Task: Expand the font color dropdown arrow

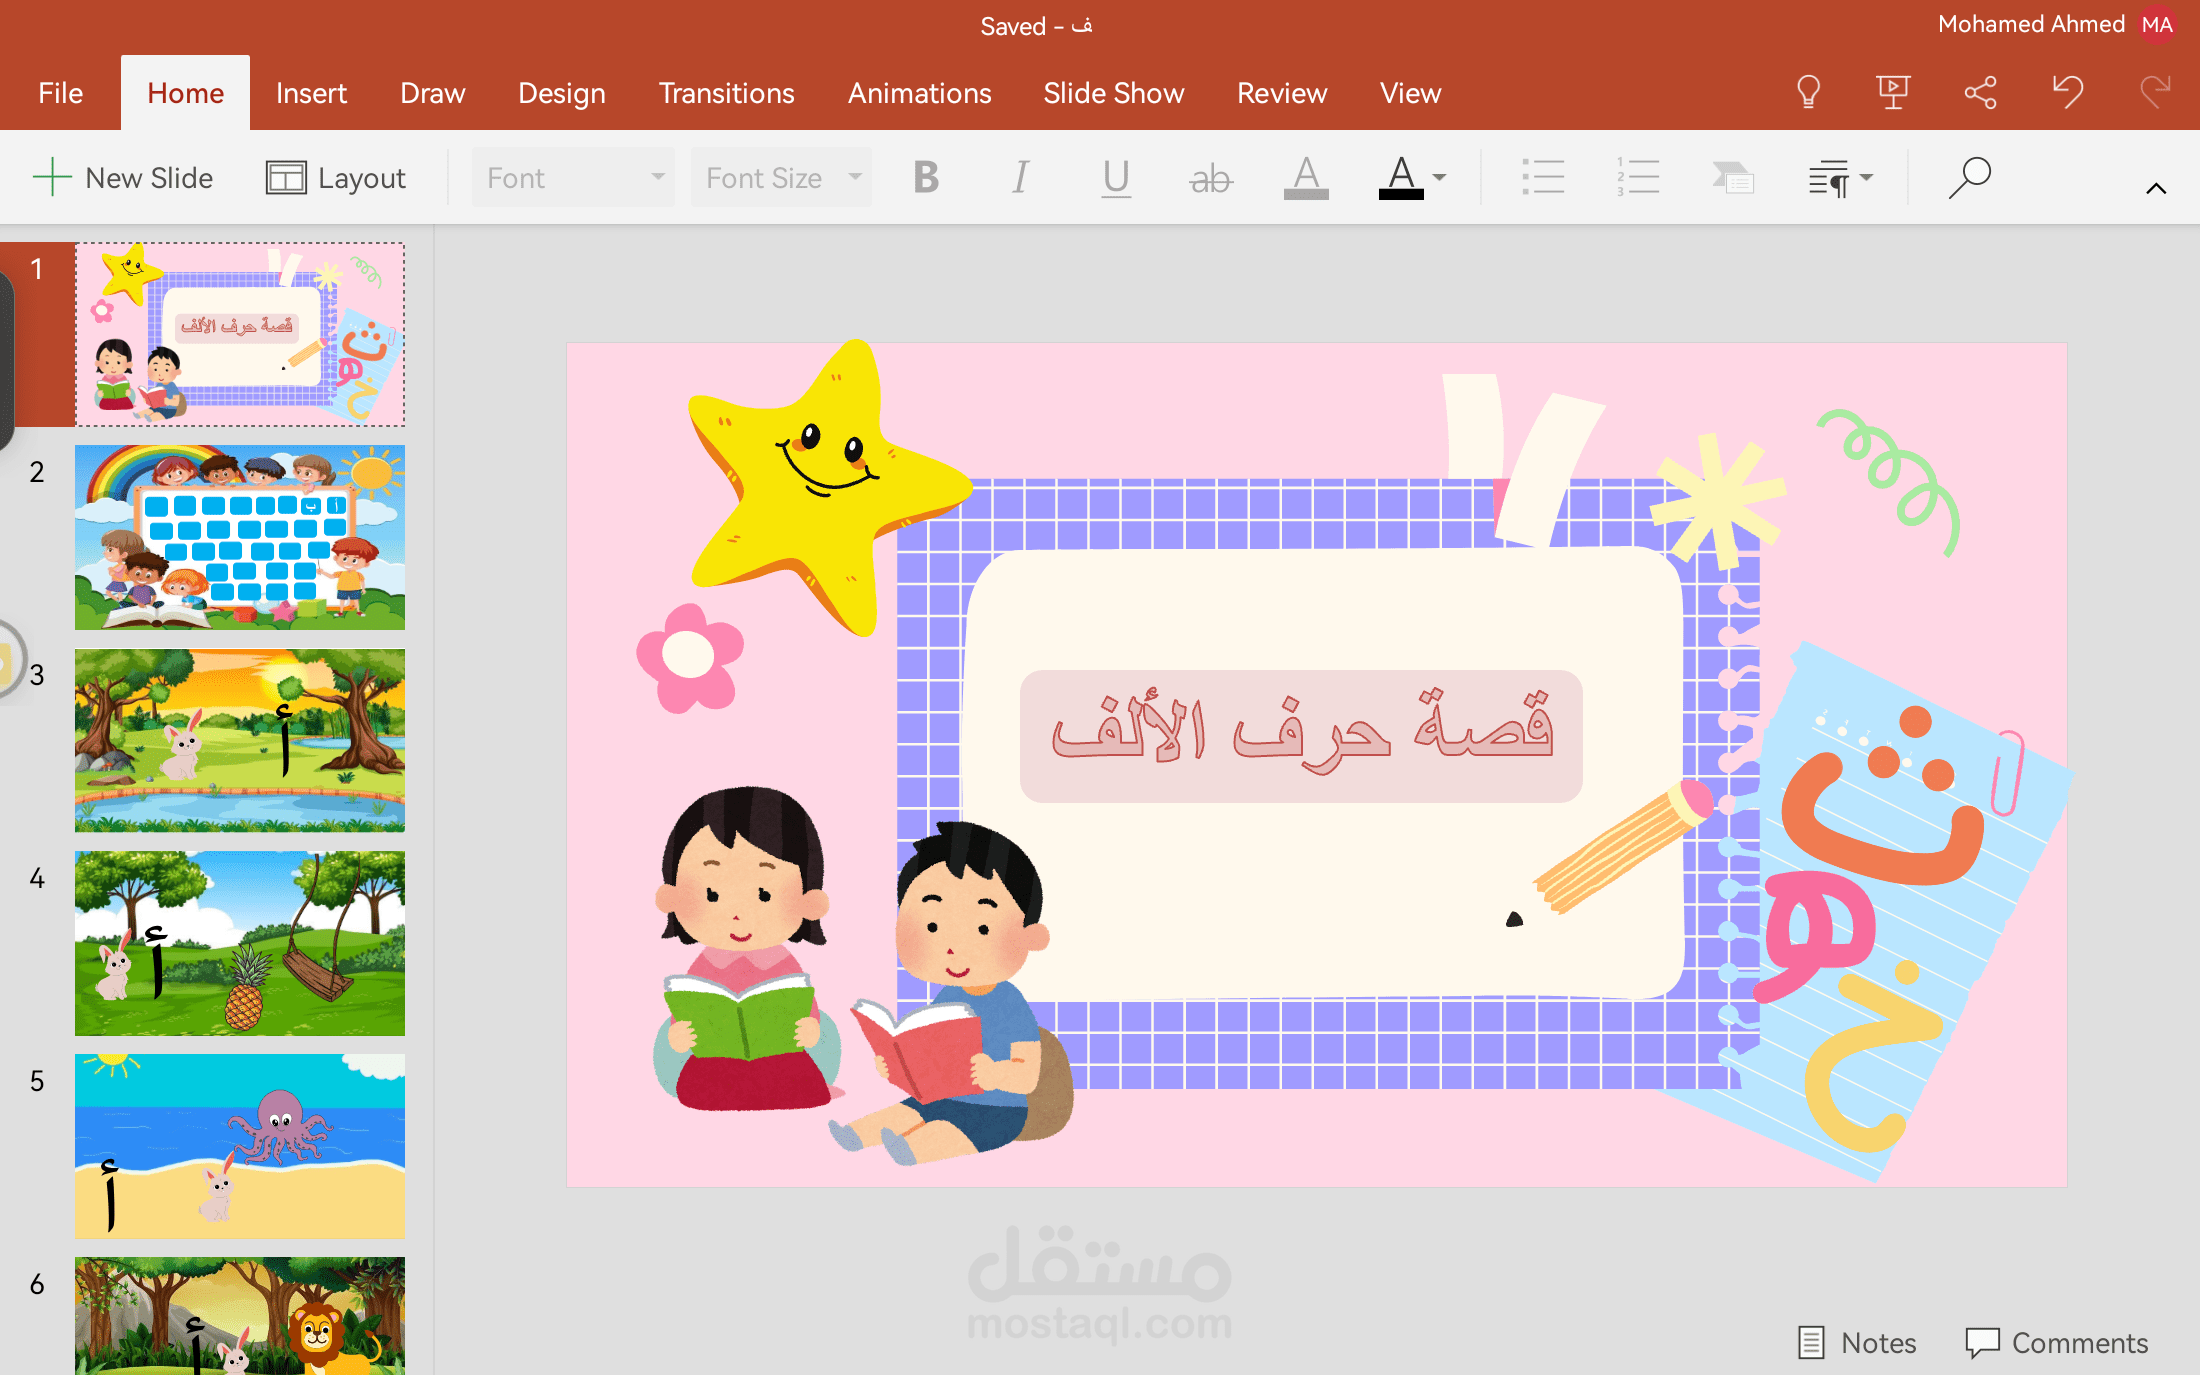Action: coord(1439,178)
